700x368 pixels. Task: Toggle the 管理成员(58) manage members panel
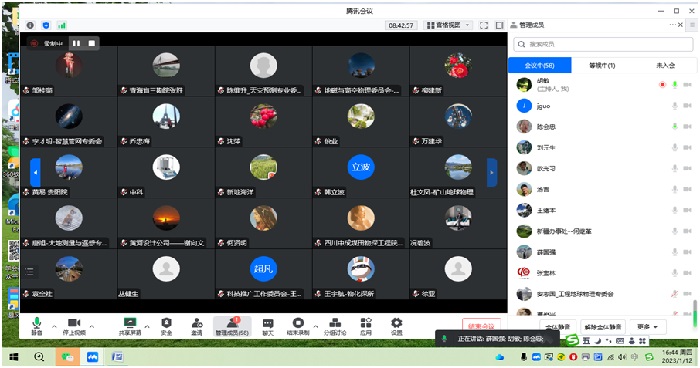click(x=232, y=326)
